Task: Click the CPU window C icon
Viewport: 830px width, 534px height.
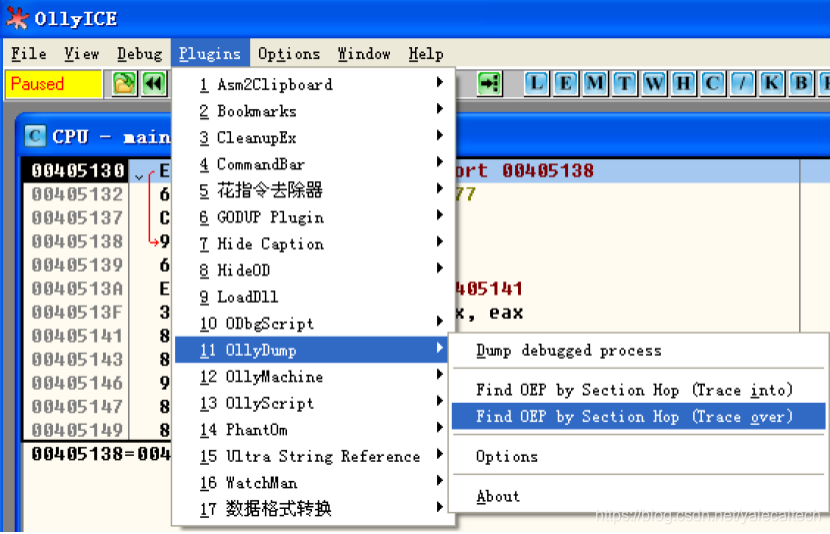Action: 35,137
